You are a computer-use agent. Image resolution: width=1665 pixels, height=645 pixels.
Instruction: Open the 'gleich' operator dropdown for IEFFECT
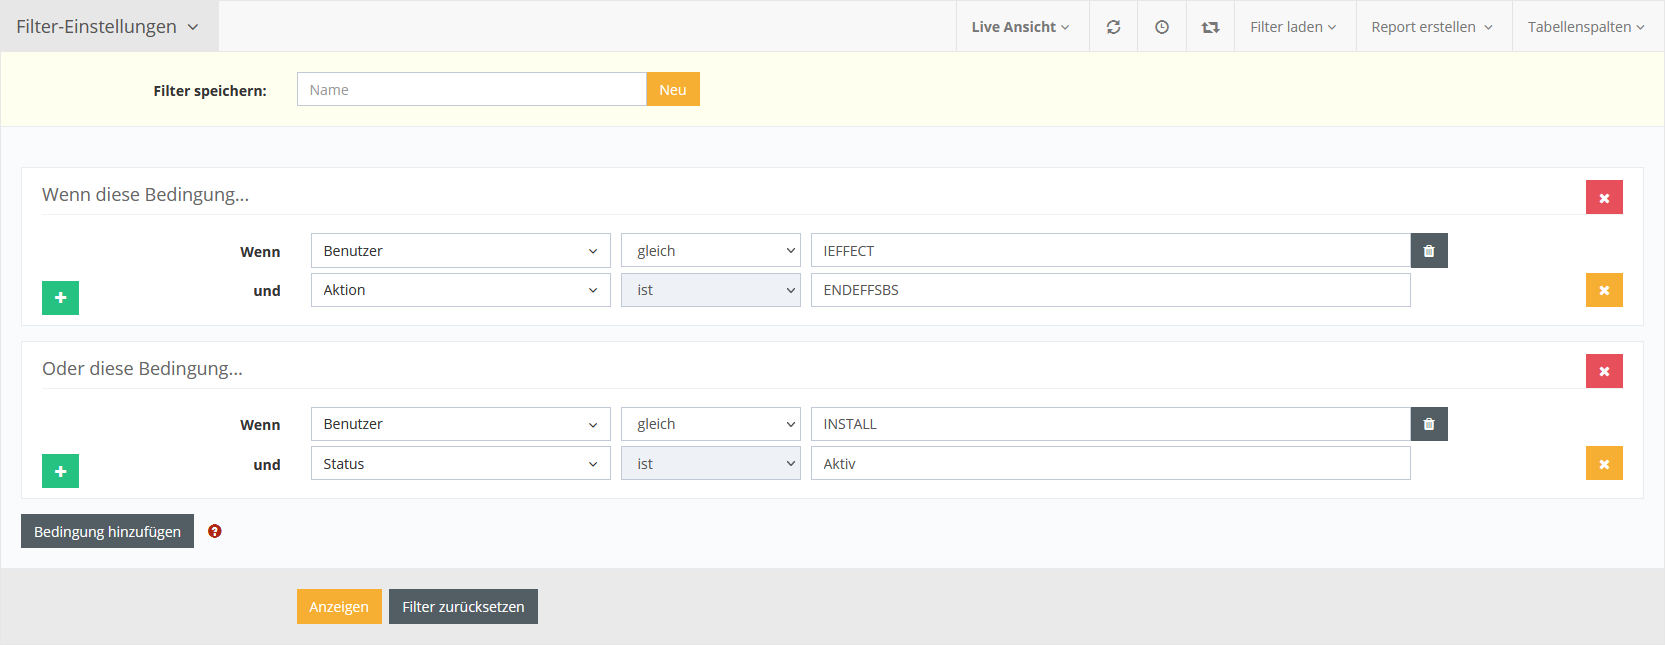(x=710, y=251)
